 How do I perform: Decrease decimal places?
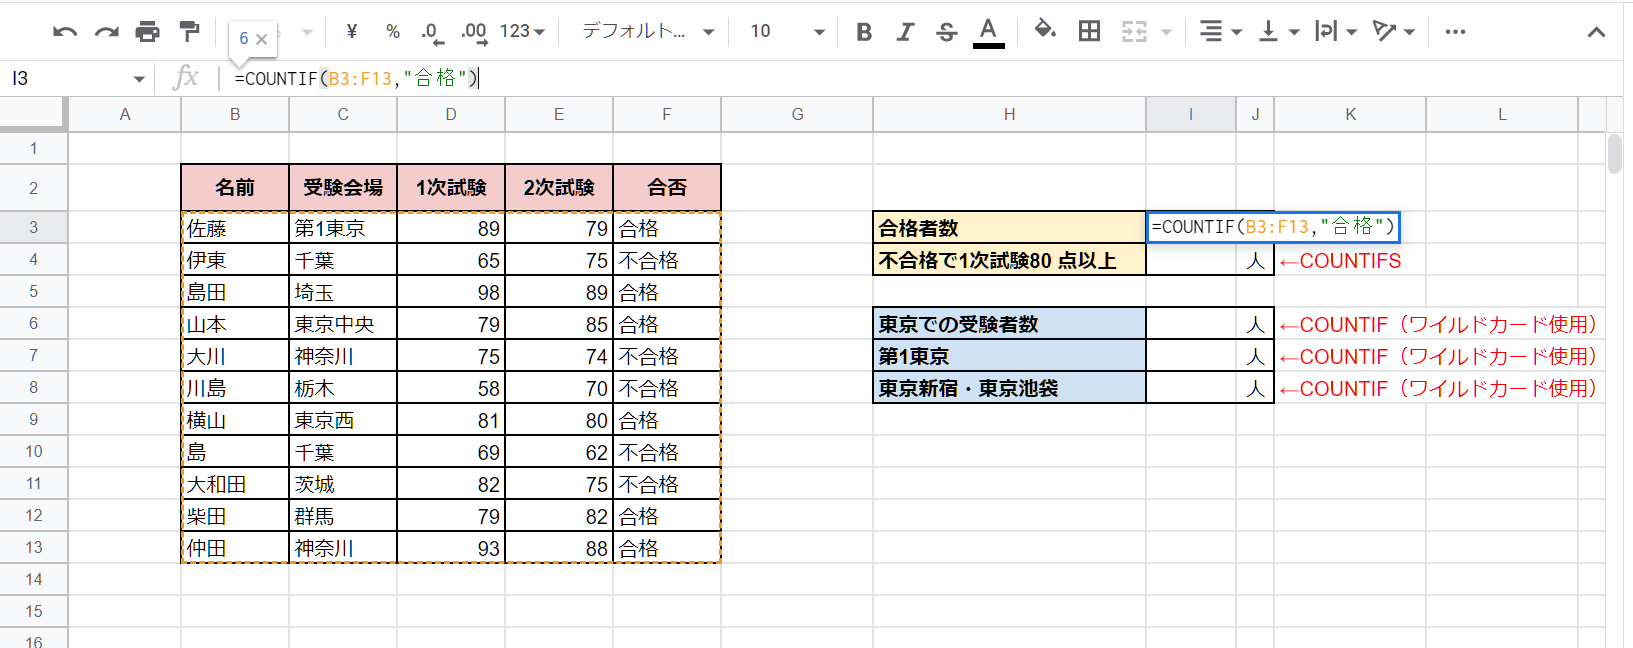tap(431, 32)
